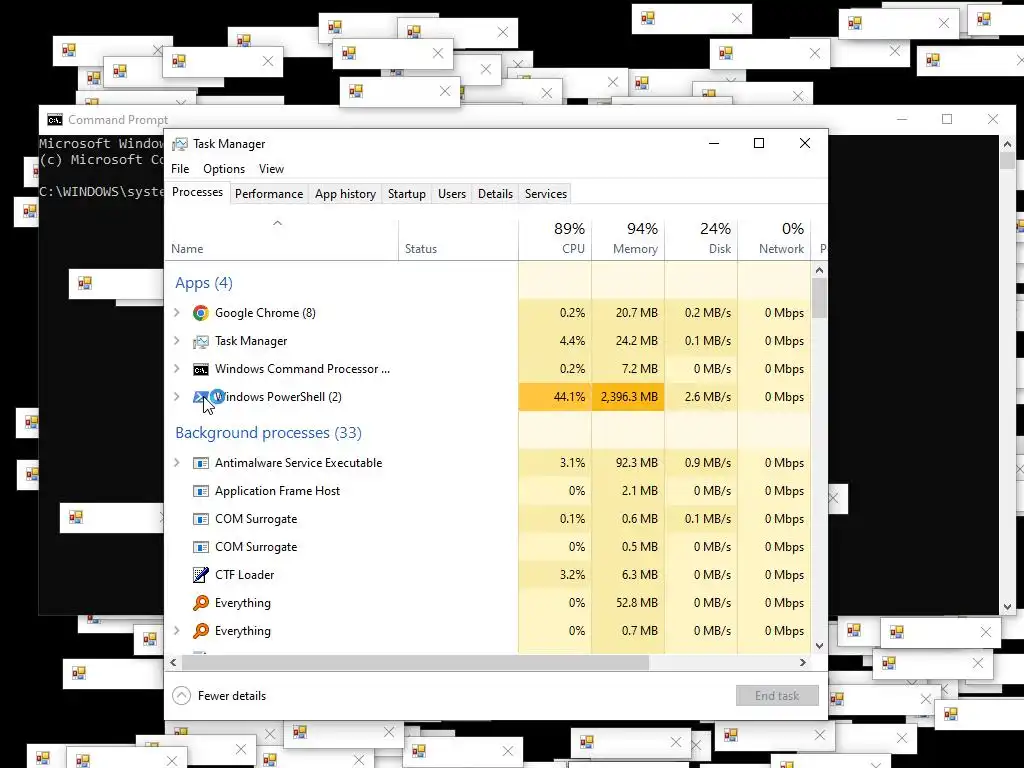Sort by the Status column header
The image size is (1024, 768).
click(x=458, y=239)
